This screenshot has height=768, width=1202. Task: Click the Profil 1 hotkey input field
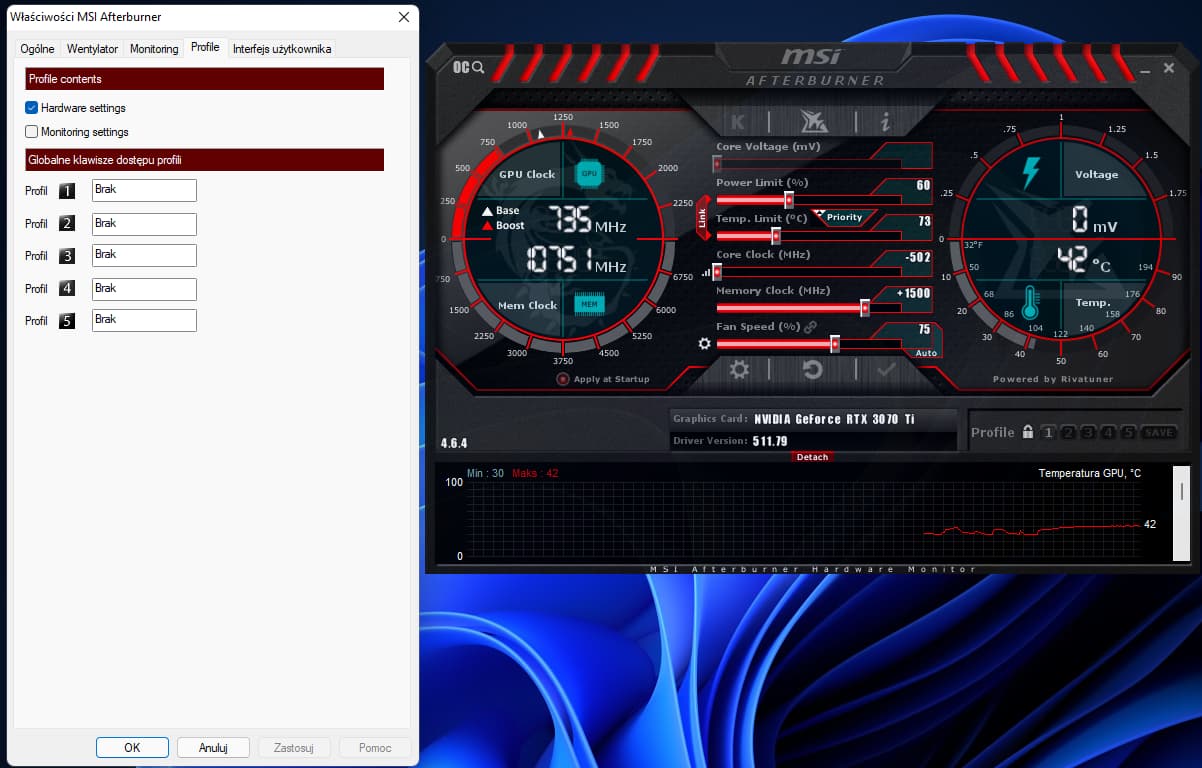[x=144, y=191]
